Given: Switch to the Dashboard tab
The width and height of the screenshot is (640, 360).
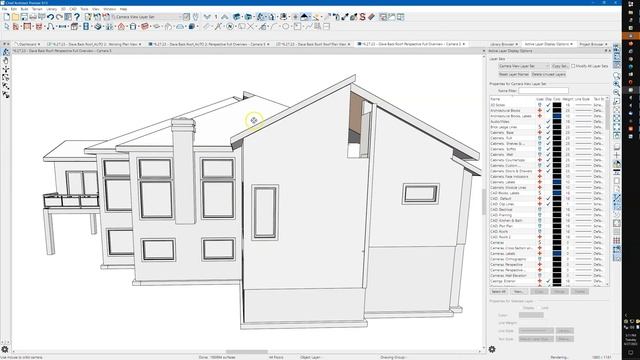Looking at the screenshot, I should [x=28, y=44].
